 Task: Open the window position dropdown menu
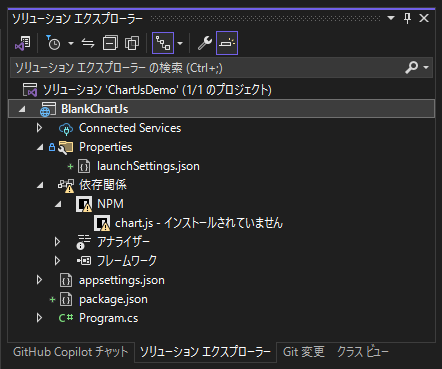coord(391,18)
